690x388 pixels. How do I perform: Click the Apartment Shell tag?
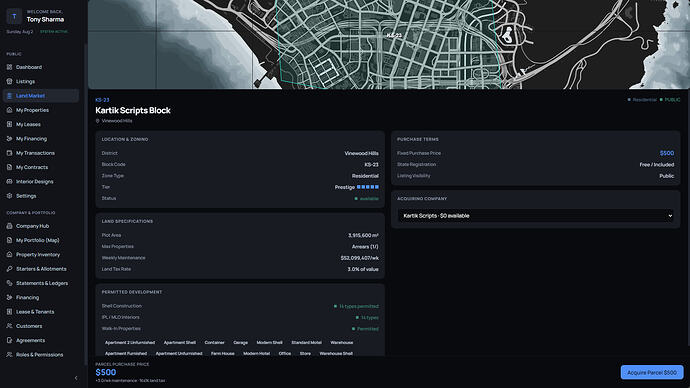180,343
